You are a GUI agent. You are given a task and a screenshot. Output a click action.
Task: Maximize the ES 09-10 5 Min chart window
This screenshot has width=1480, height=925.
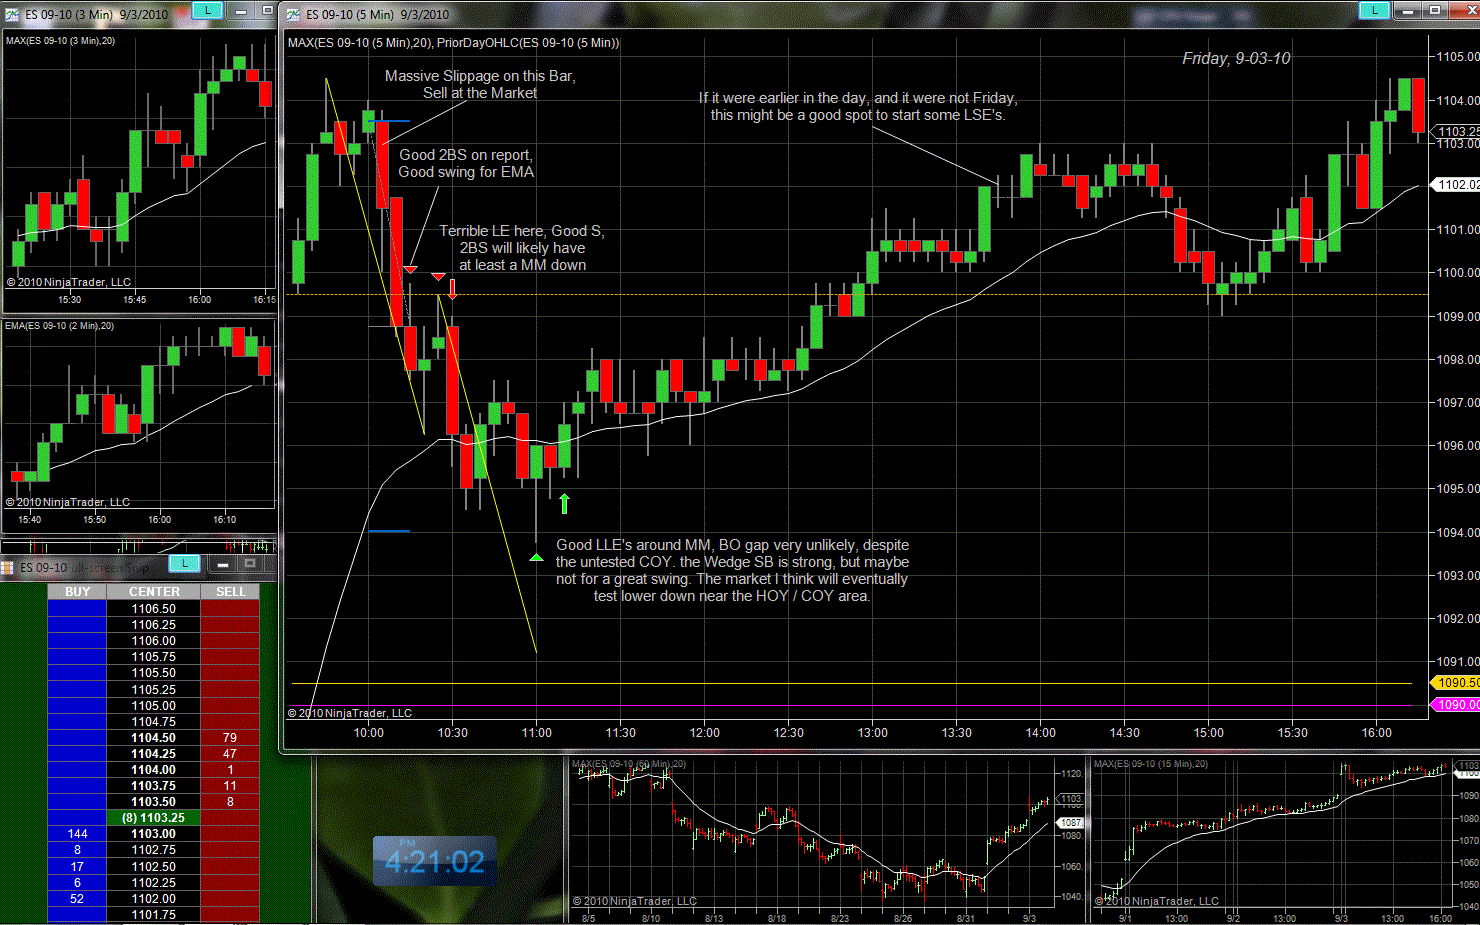[1434, 11]
